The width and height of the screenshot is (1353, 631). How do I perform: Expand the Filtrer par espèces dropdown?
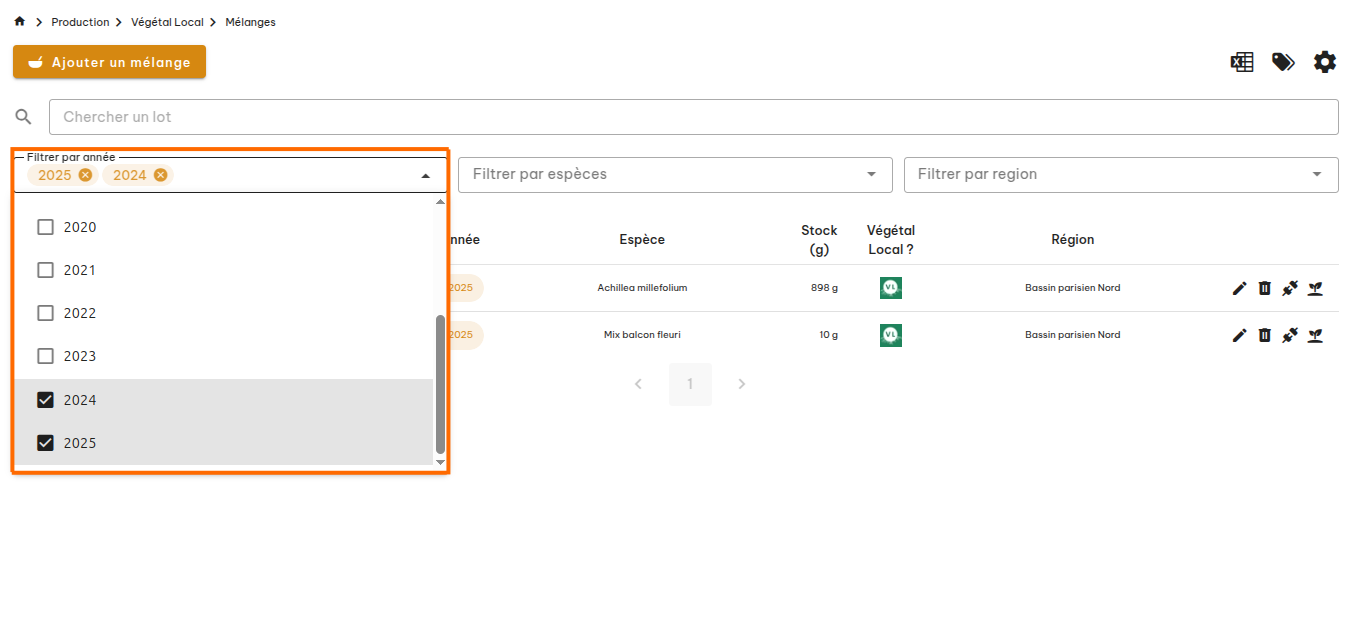675,174
